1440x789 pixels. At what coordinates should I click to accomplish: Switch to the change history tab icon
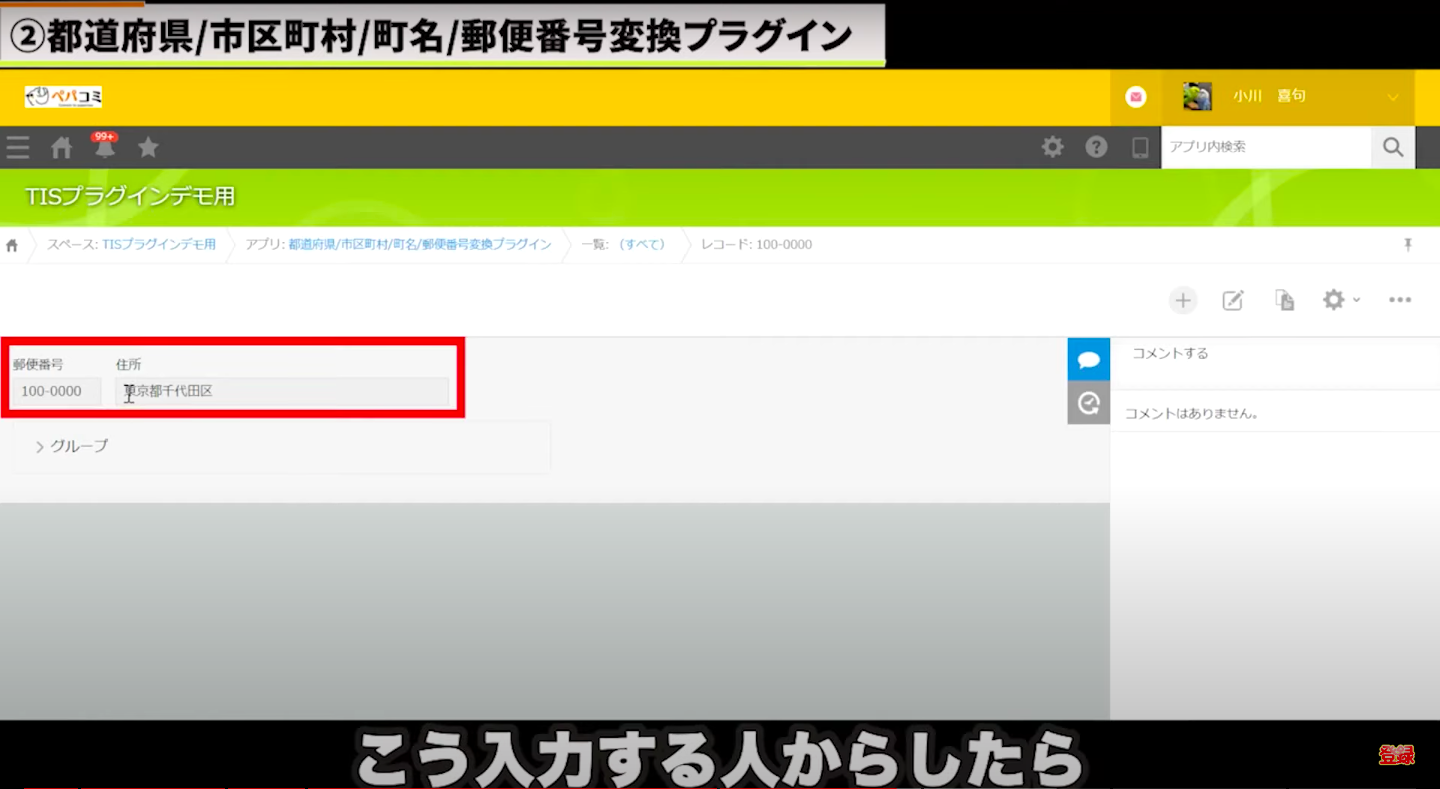[1089, 403]
